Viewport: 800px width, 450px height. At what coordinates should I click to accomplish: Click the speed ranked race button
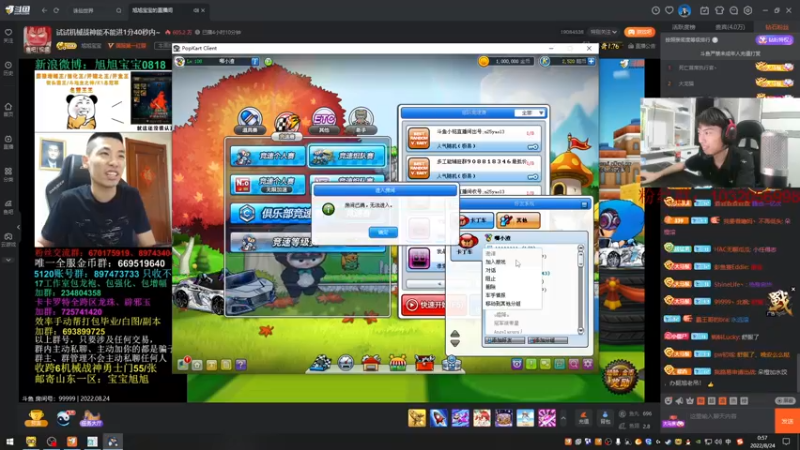coord(273,242)
